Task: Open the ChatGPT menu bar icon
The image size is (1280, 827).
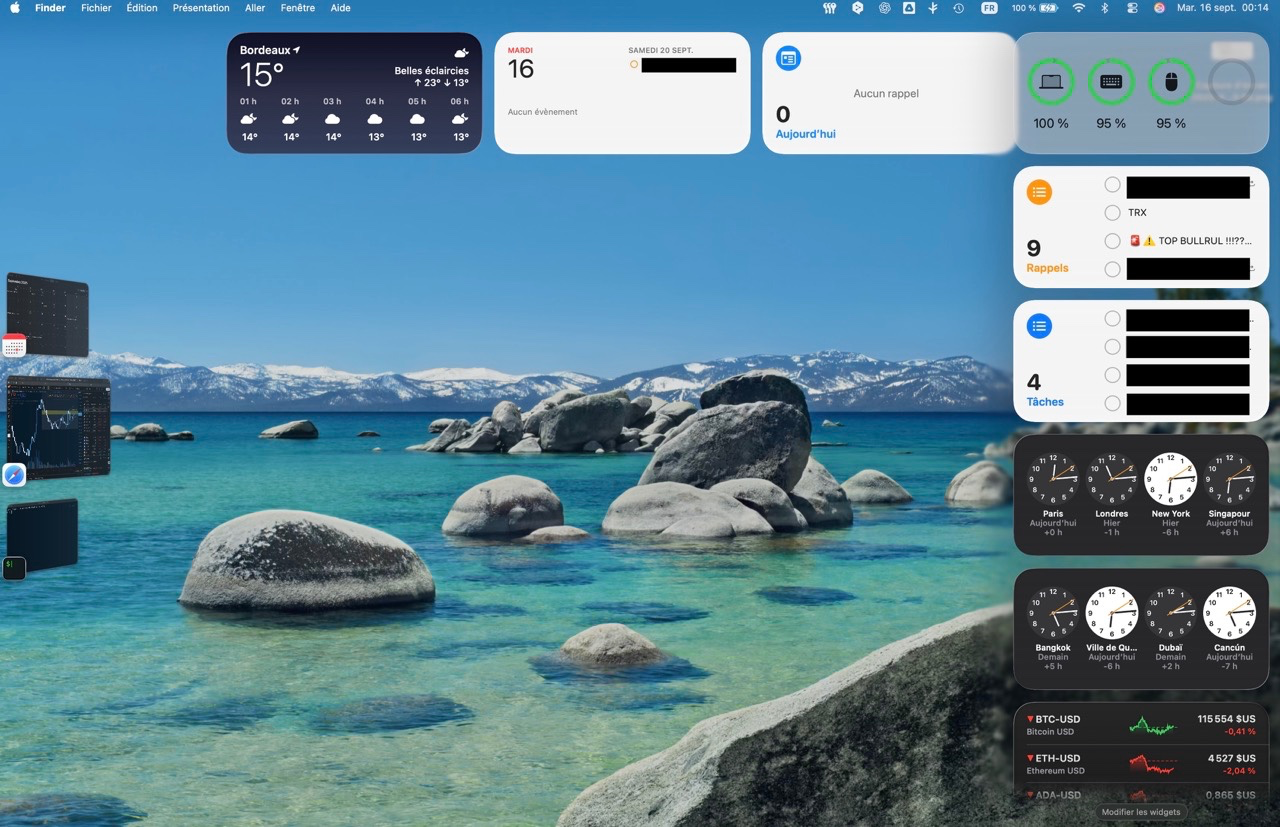Action: pyautogui.click(x=884, y=8)
